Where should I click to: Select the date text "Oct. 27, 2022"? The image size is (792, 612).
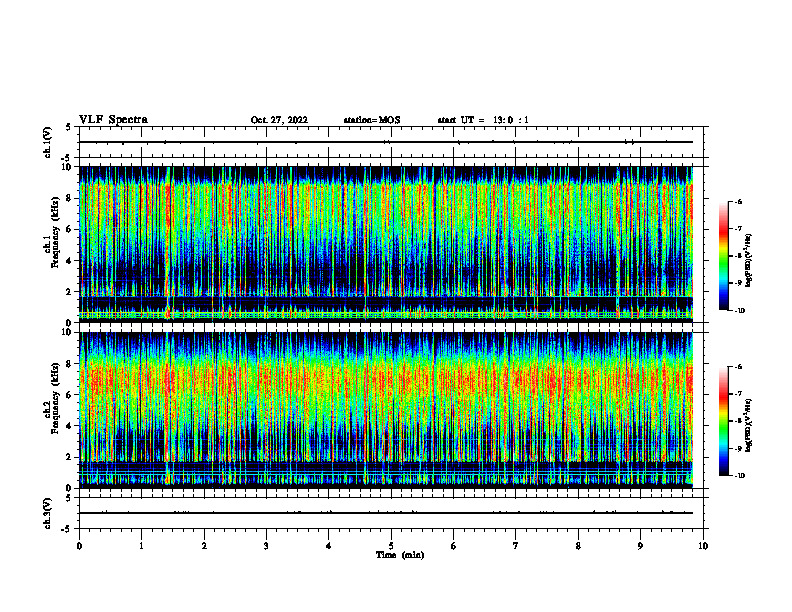click(x=279, y=120)
